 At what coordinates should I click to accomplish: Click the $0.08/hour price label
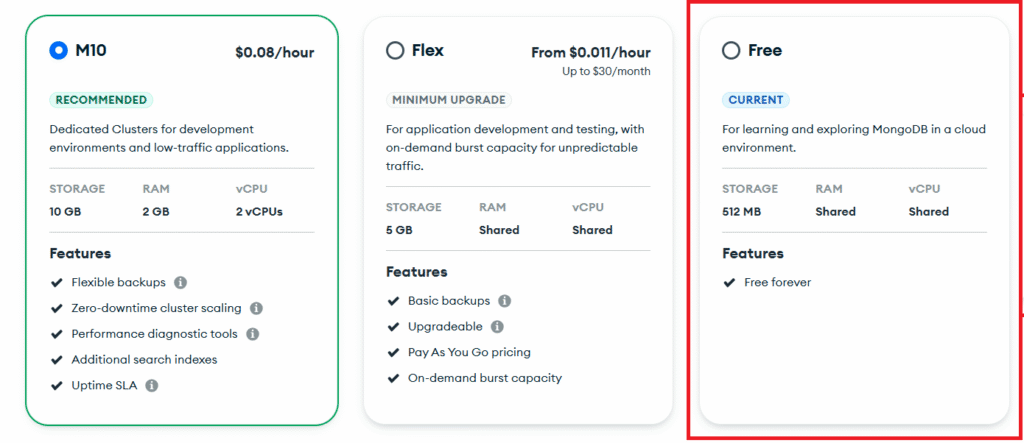274,52
